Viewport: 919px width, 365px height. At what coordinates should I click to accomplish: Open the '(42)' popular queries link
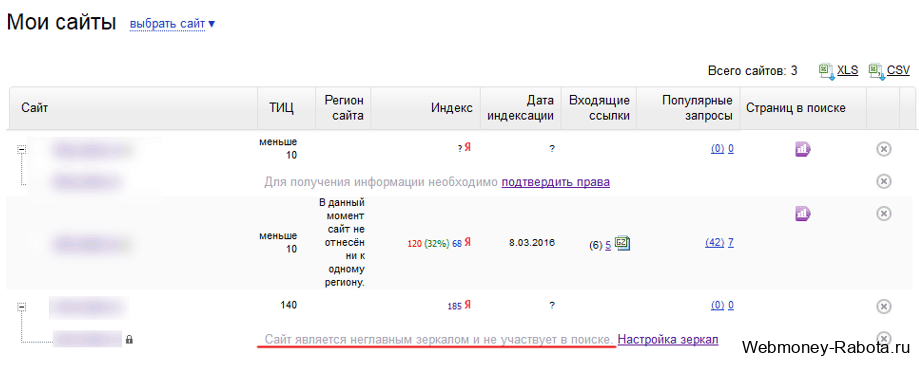point(715,243)
